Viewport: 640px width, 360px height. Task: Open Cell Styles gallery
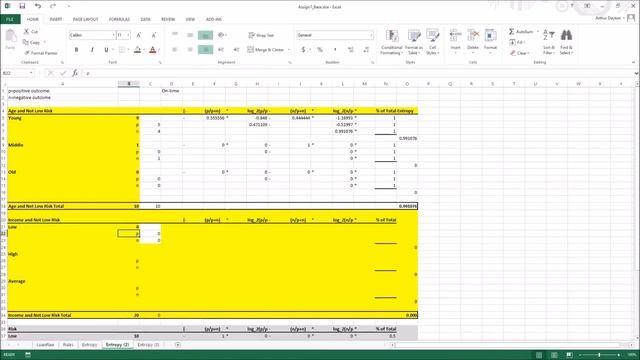click(x=432, y=42)
